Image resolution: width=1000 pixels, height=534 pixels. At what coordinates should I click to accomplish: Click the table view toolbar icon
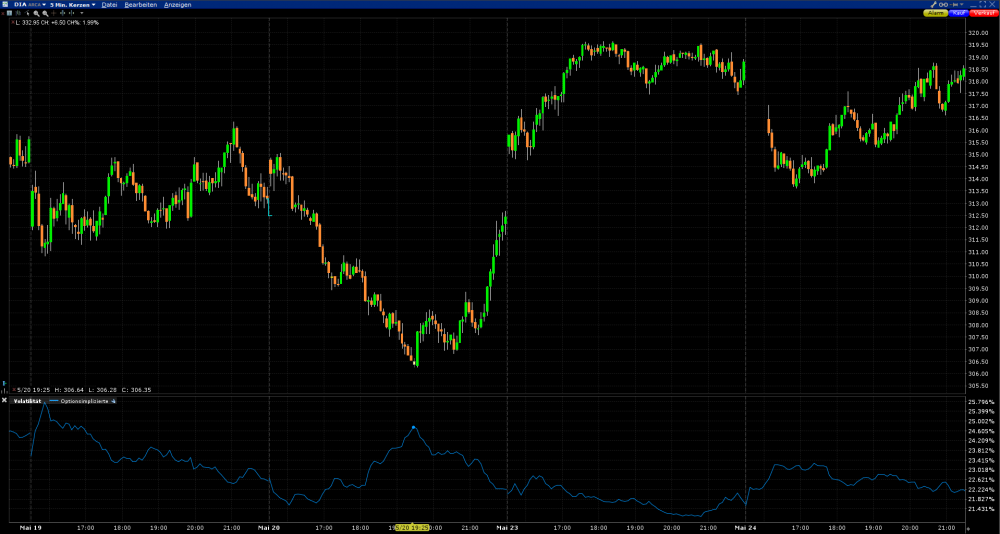point(9,13)
